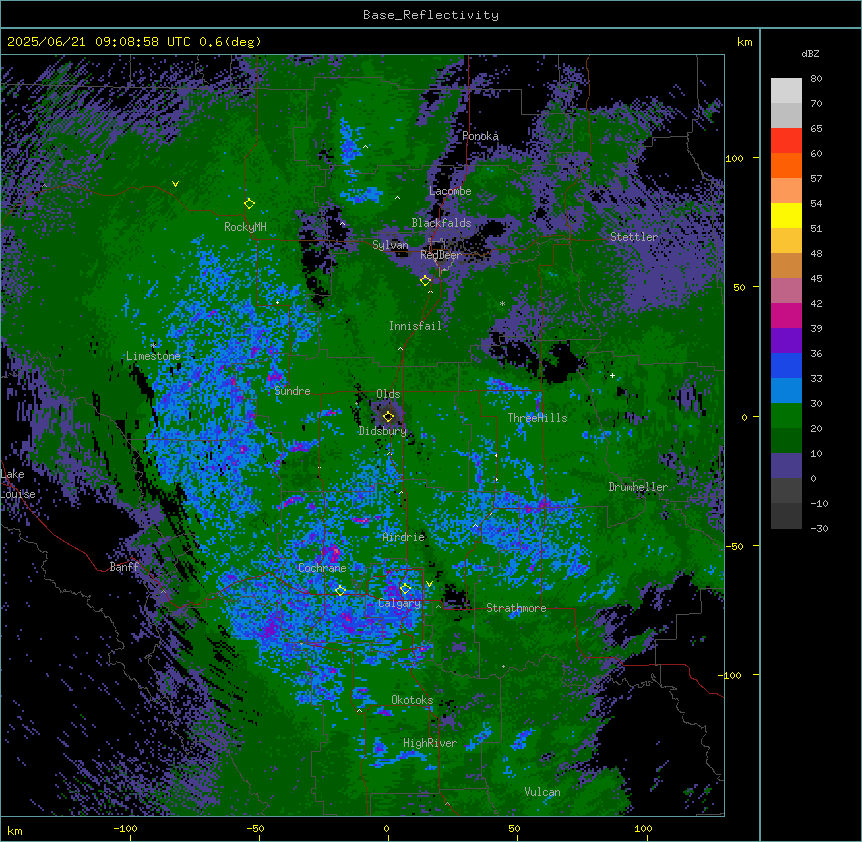Click the Calgary city label
862x842 pixels.
click(x=399, y=603)
